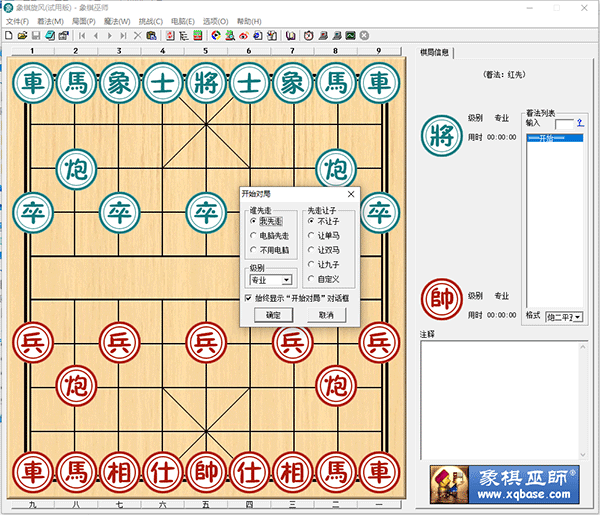Click the clipboard paste toolbar icon
The image size is (600, 515).
click(x=151, y=36)
